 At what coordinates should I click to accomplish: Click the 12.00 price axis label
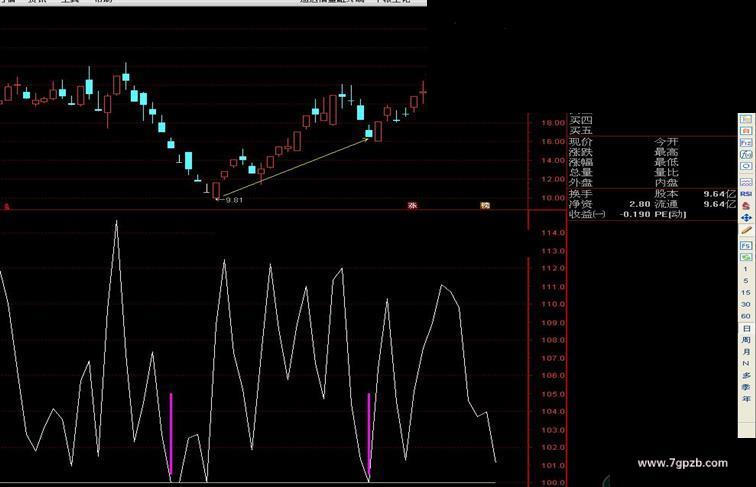[x=553, y=179]
